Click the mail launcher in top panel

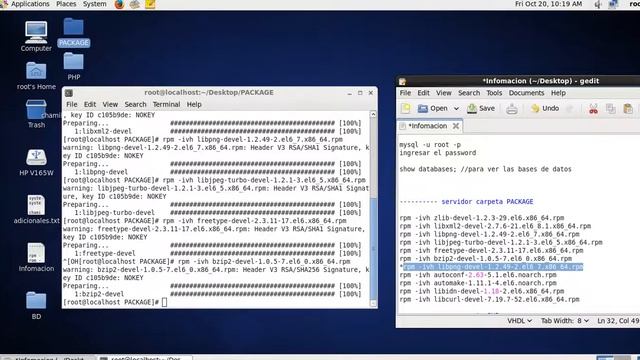(135, 4)
